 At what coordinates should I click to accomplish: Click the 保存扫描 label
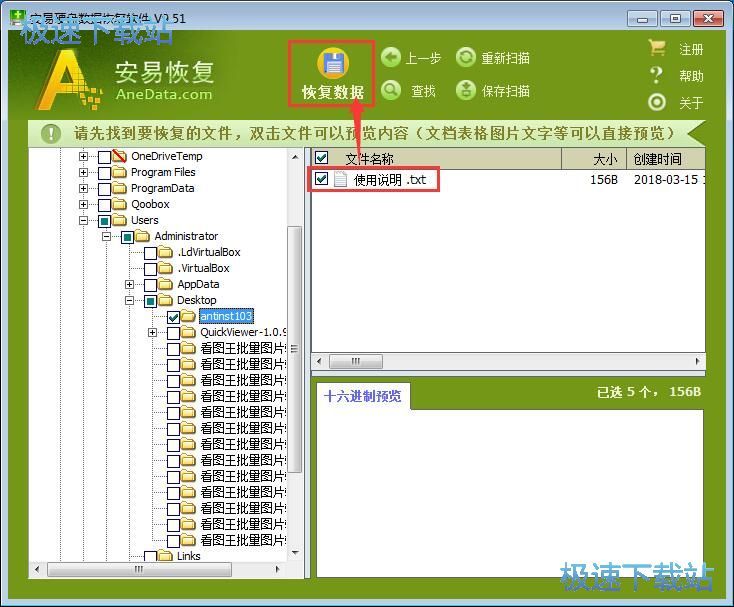[x=506, y=91]
